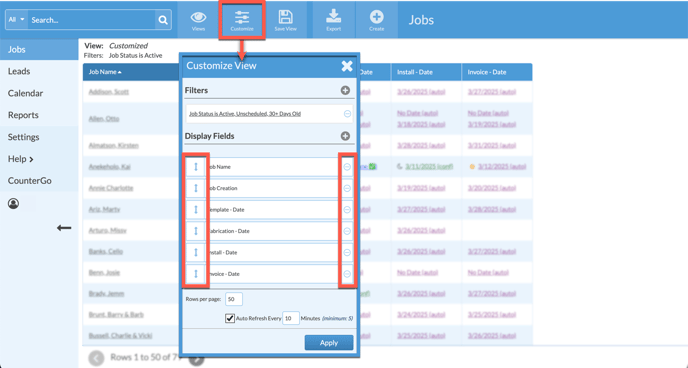Viewport: 688px width, 368px height.
Task: Open the Brady, Jemm job link
Action: point(106,293)
